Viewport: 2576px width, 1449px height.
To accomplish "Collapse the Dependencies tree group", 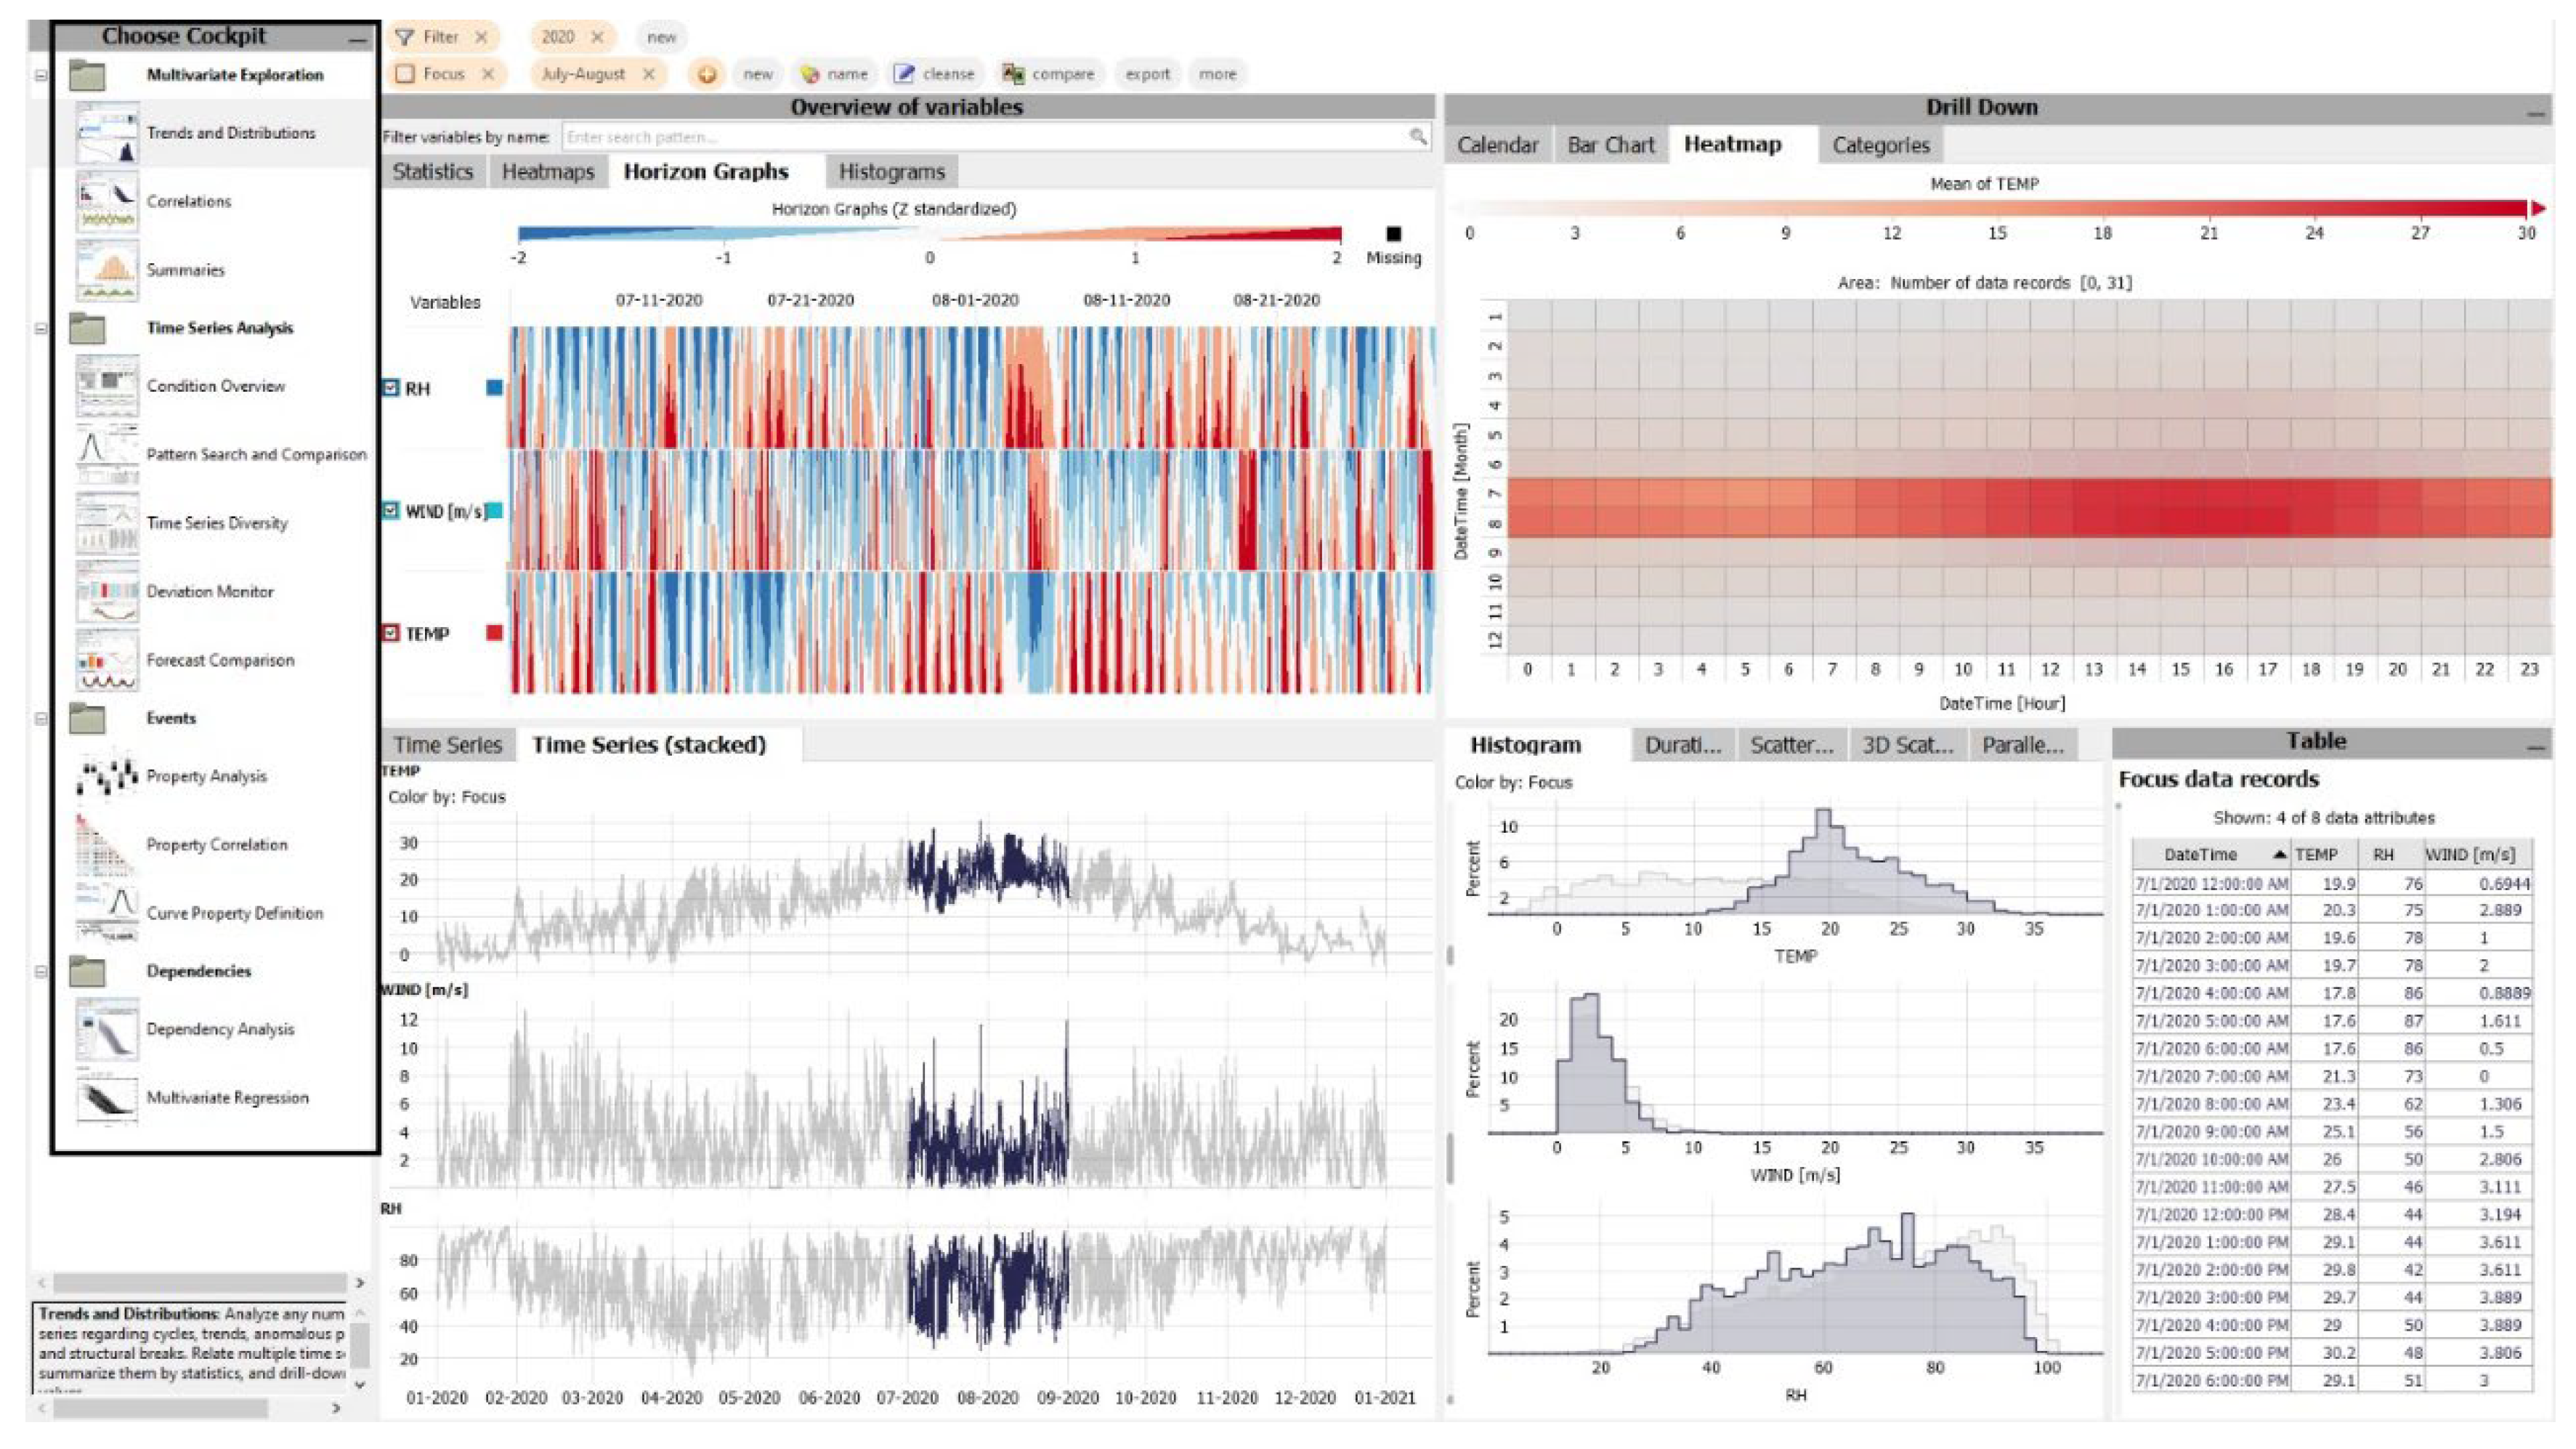I will pyautogui.click(x=41, y=971).
